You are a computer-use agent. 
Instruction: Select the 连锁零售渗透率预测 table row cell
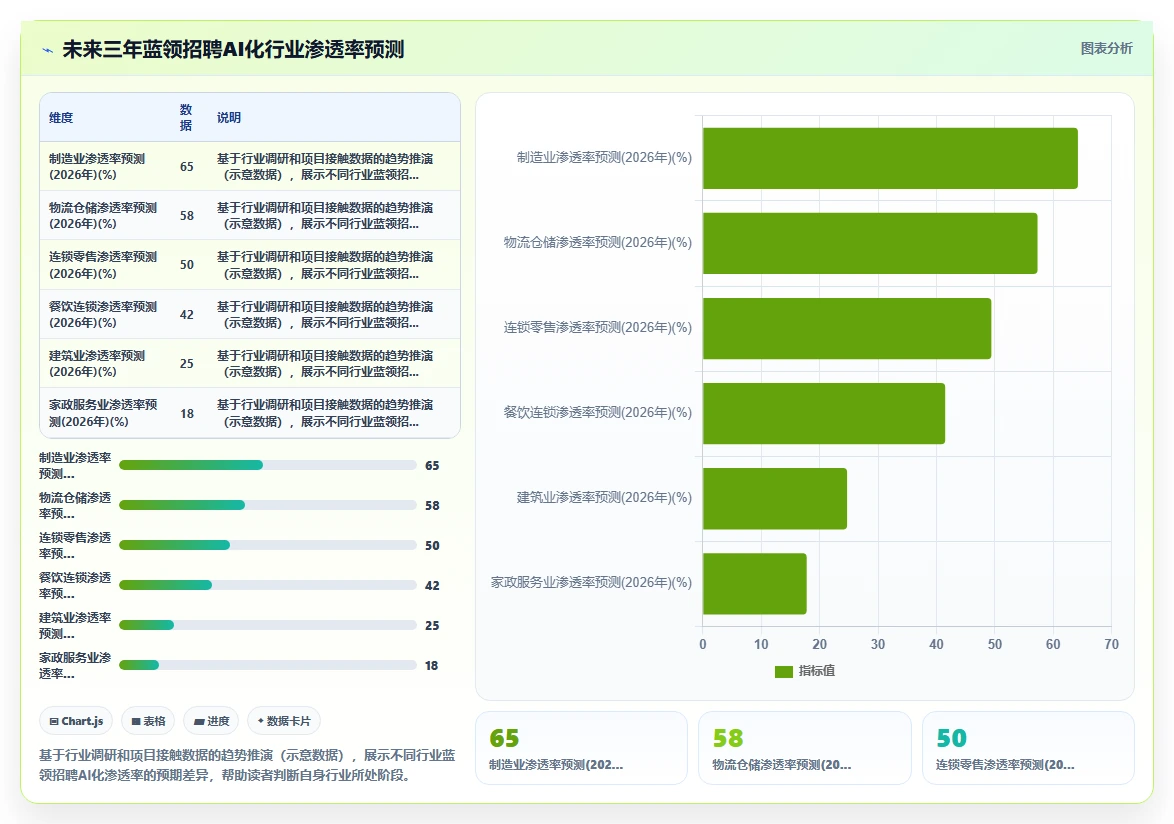click(x=103, y=265)
